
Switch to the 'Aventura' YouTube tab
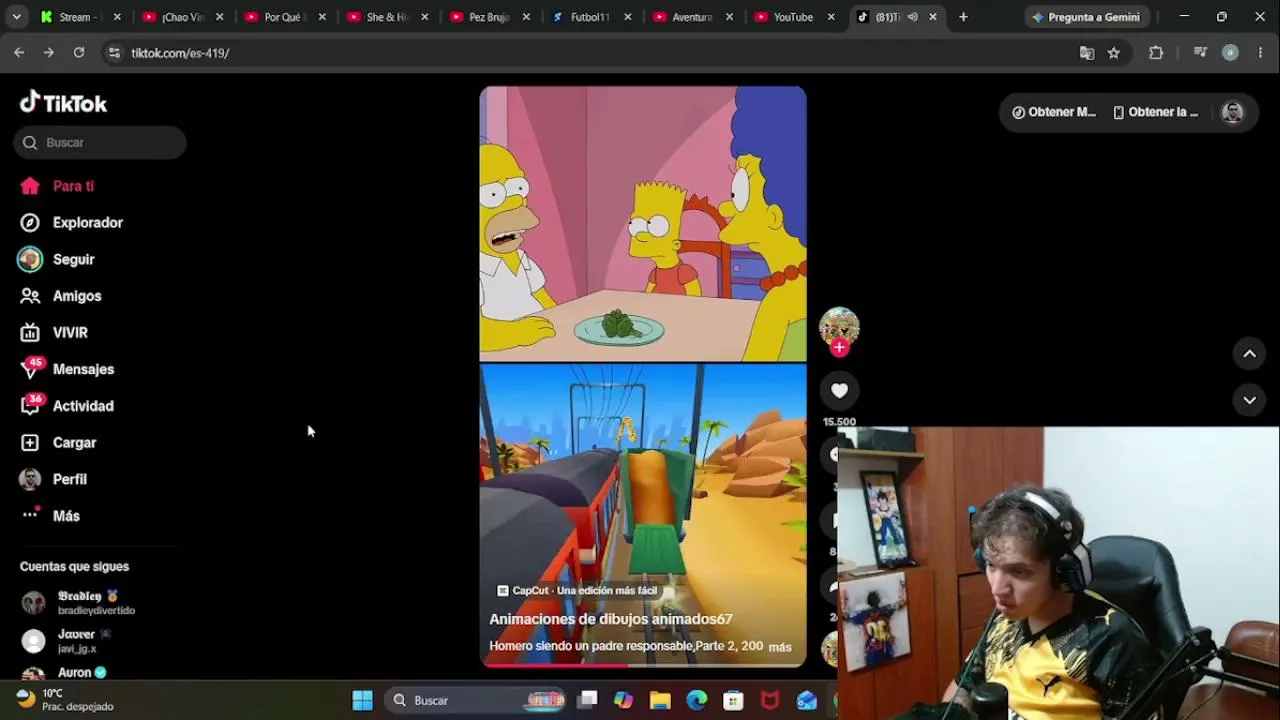pyautogui.click(x=692, y=17)
